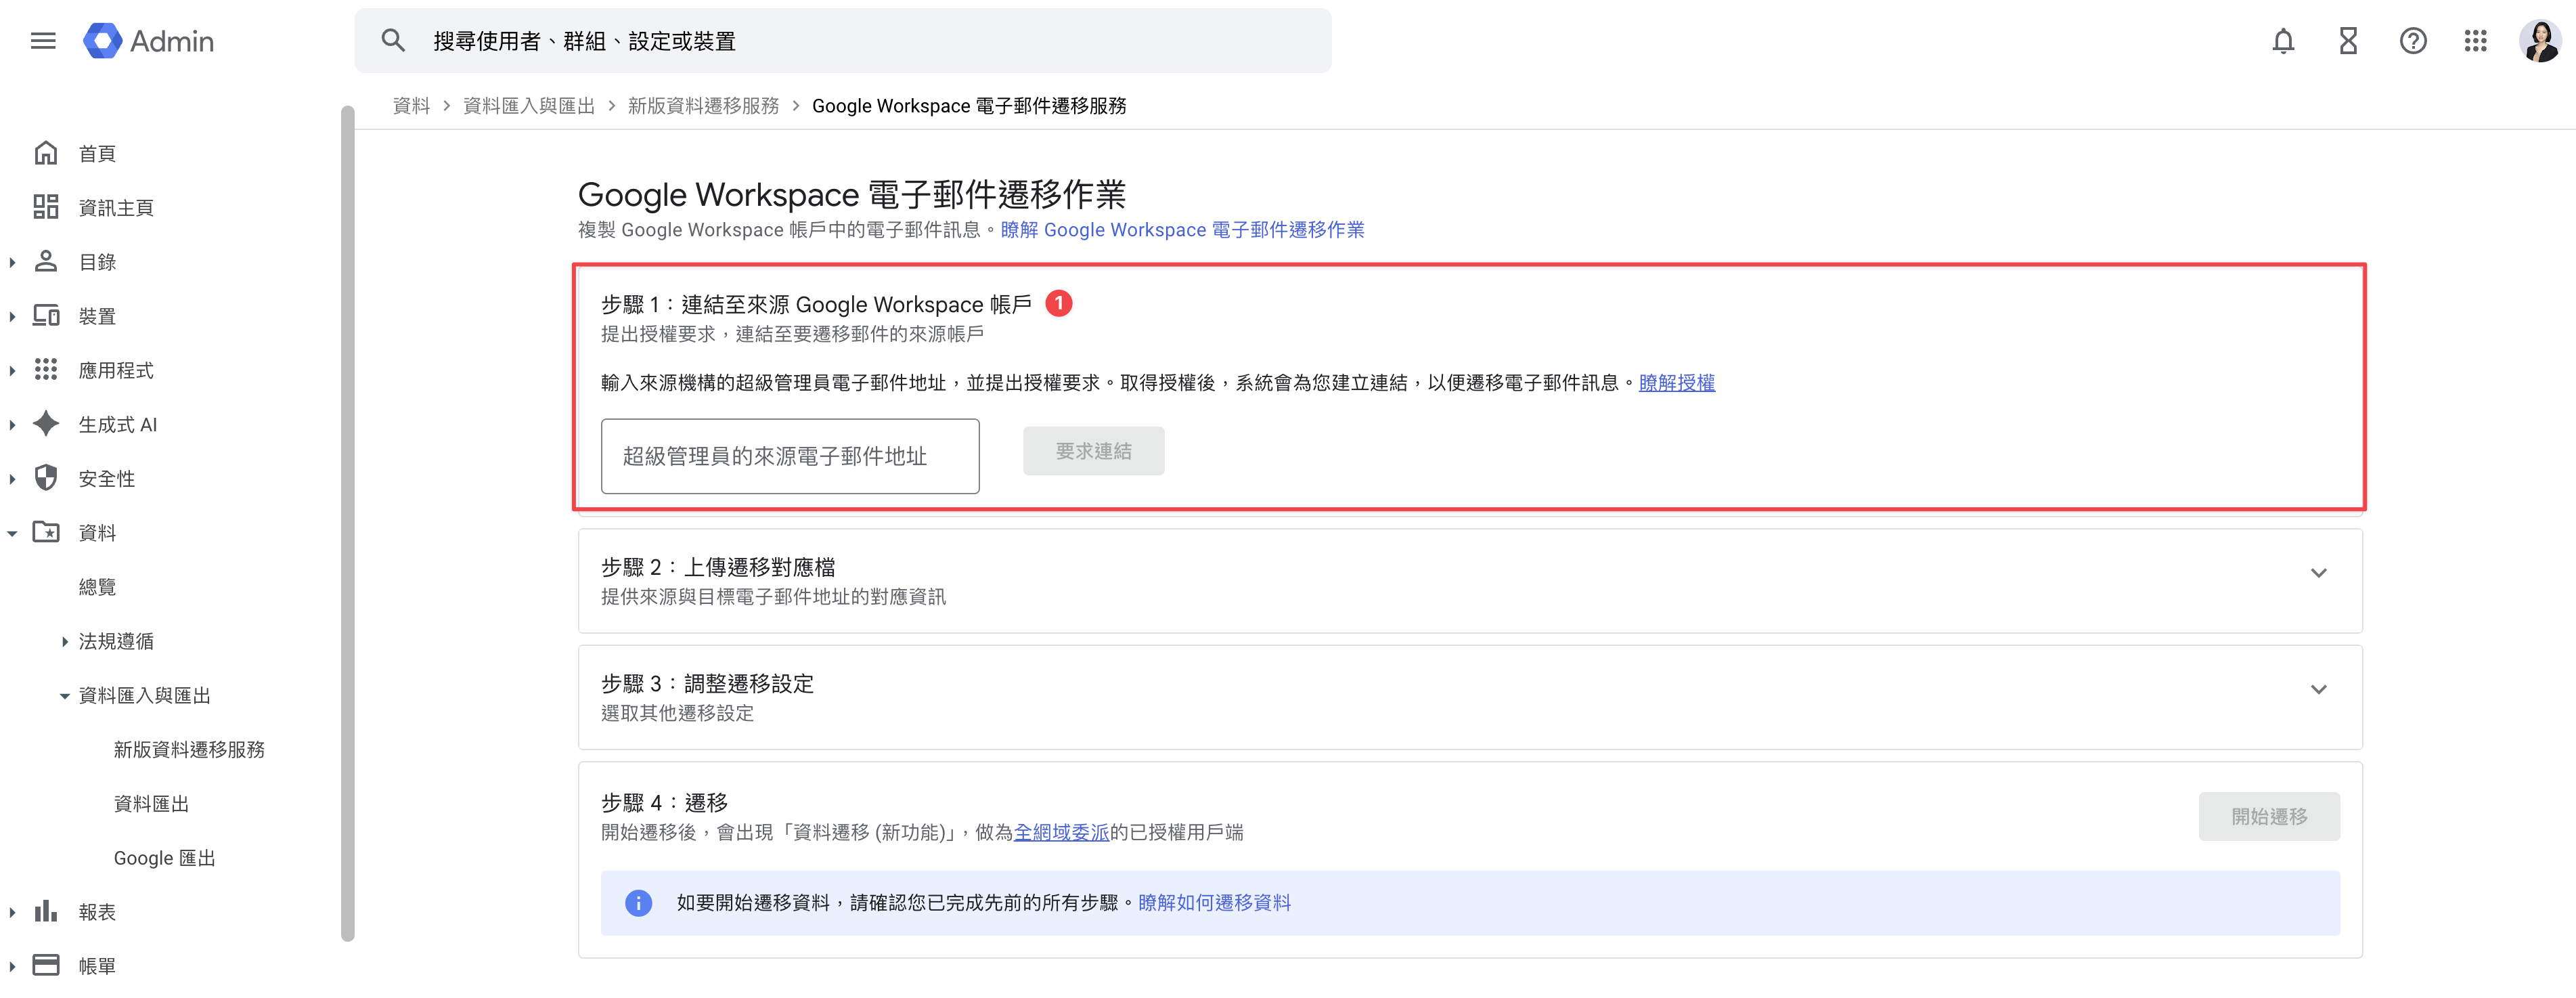Image resolution: width=2576 pixels, height=998 pixels.
Task: Click the 步驟 4：遷移 heading
Action: 664,802
